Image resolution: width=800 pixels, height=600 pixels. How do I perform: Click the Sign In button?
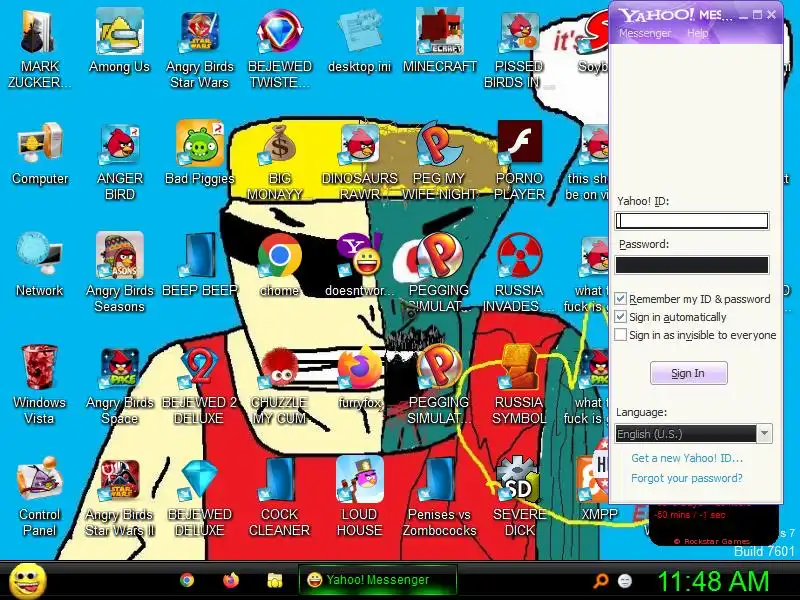click(688, 373)
